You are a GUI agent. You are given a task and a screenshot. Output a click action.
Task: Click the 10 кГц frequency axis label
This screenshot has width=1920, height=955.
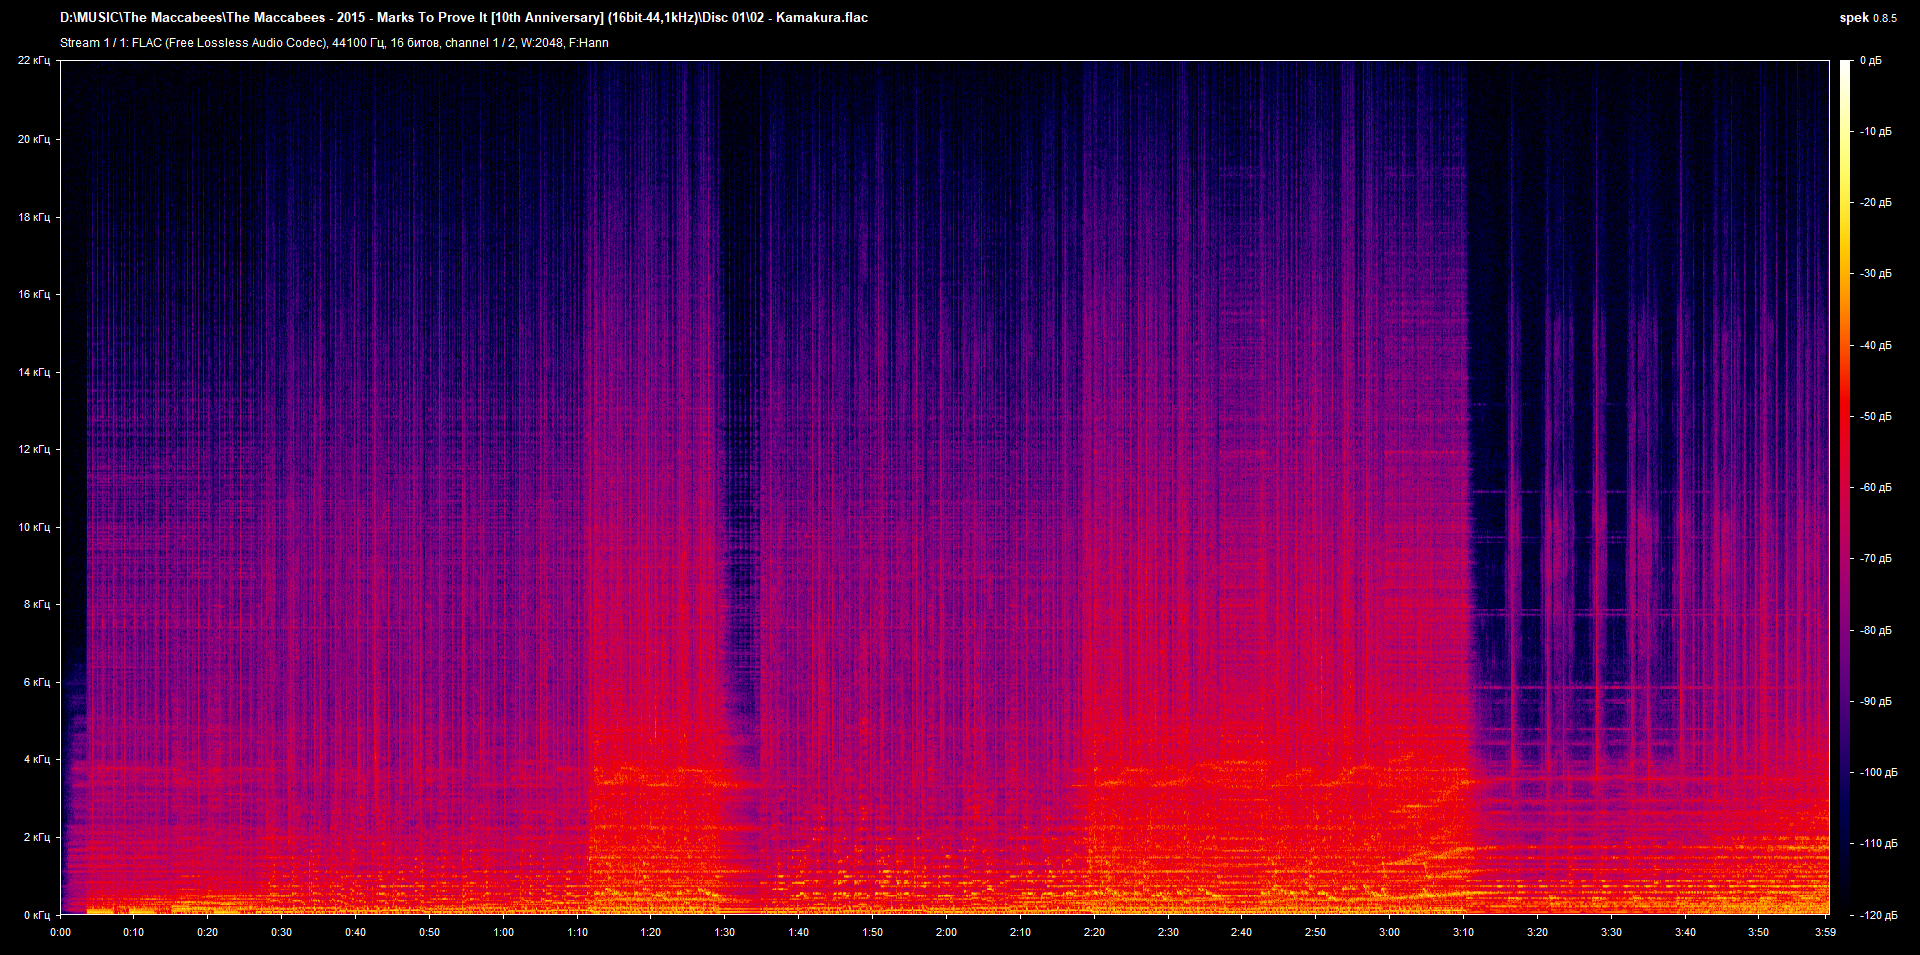(34, 527)
